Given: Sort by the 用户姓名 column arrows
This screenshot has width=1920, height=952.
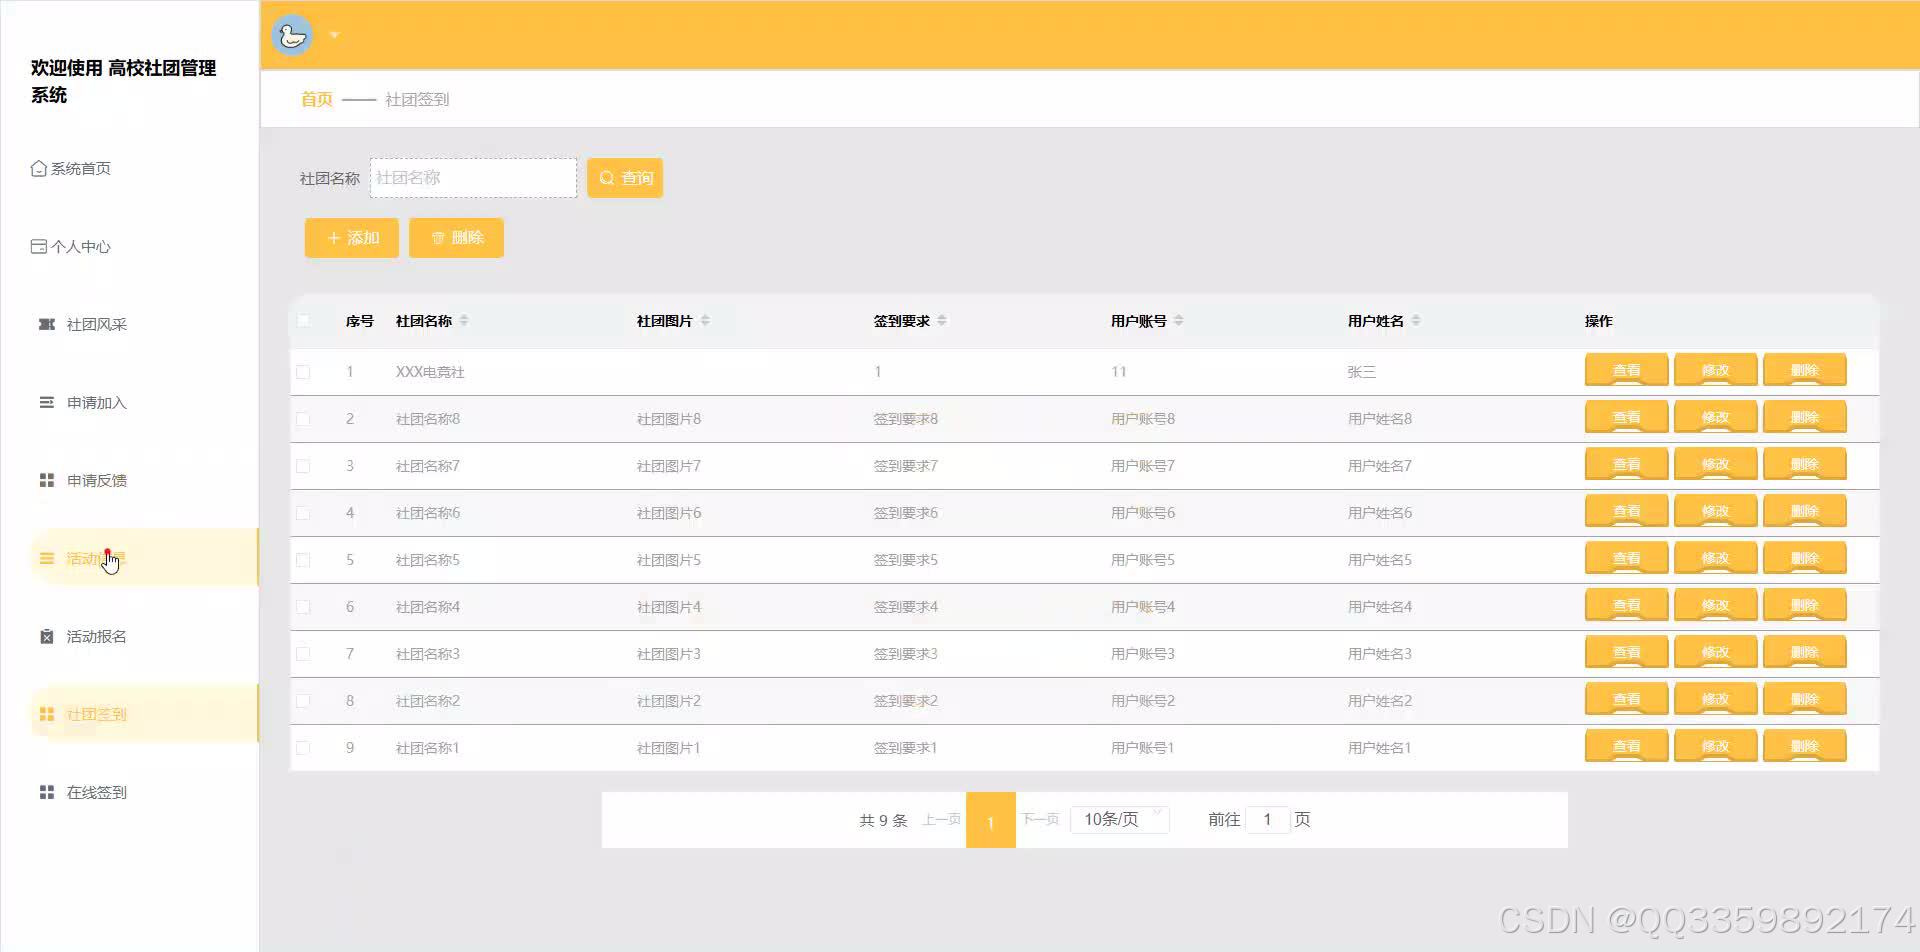Looking at the screenshot, I should pyautogui.click(x=1416, y=321).
